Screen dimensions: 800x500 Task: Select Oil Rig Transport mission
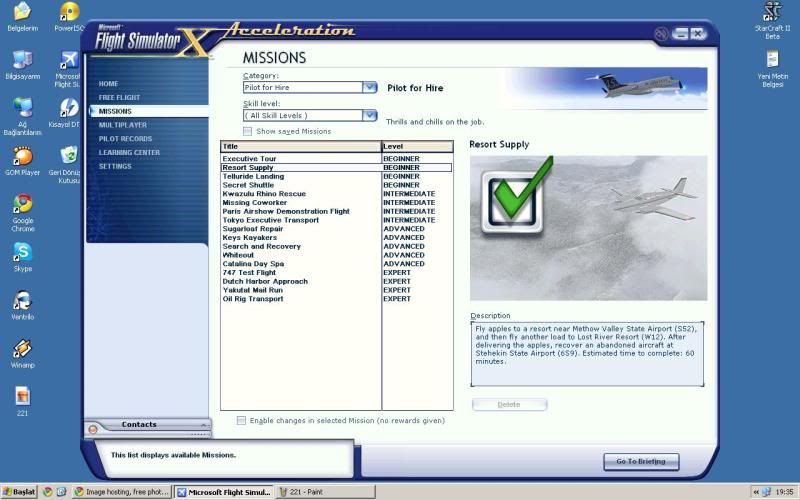click(x=336, y=298)
